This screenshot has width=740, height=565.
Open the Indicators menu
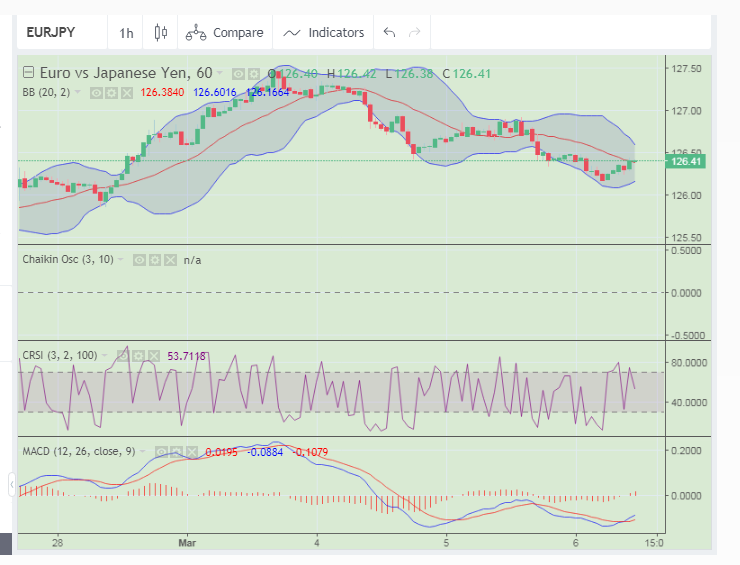tap(324, 33)
